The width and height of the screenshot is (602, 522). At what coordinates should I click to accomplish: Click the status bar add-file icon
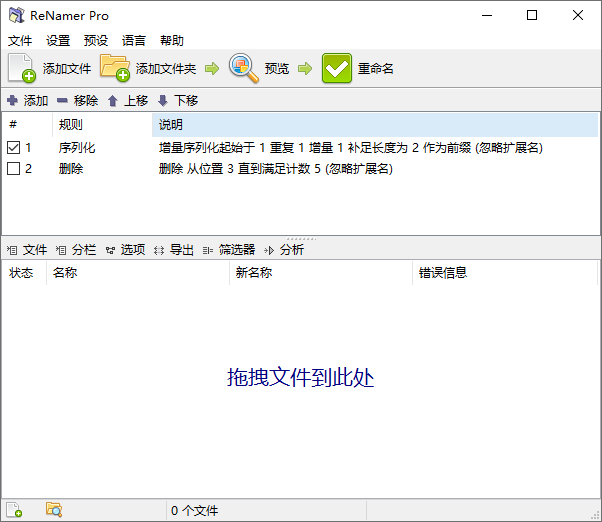[x=15, y=510]
